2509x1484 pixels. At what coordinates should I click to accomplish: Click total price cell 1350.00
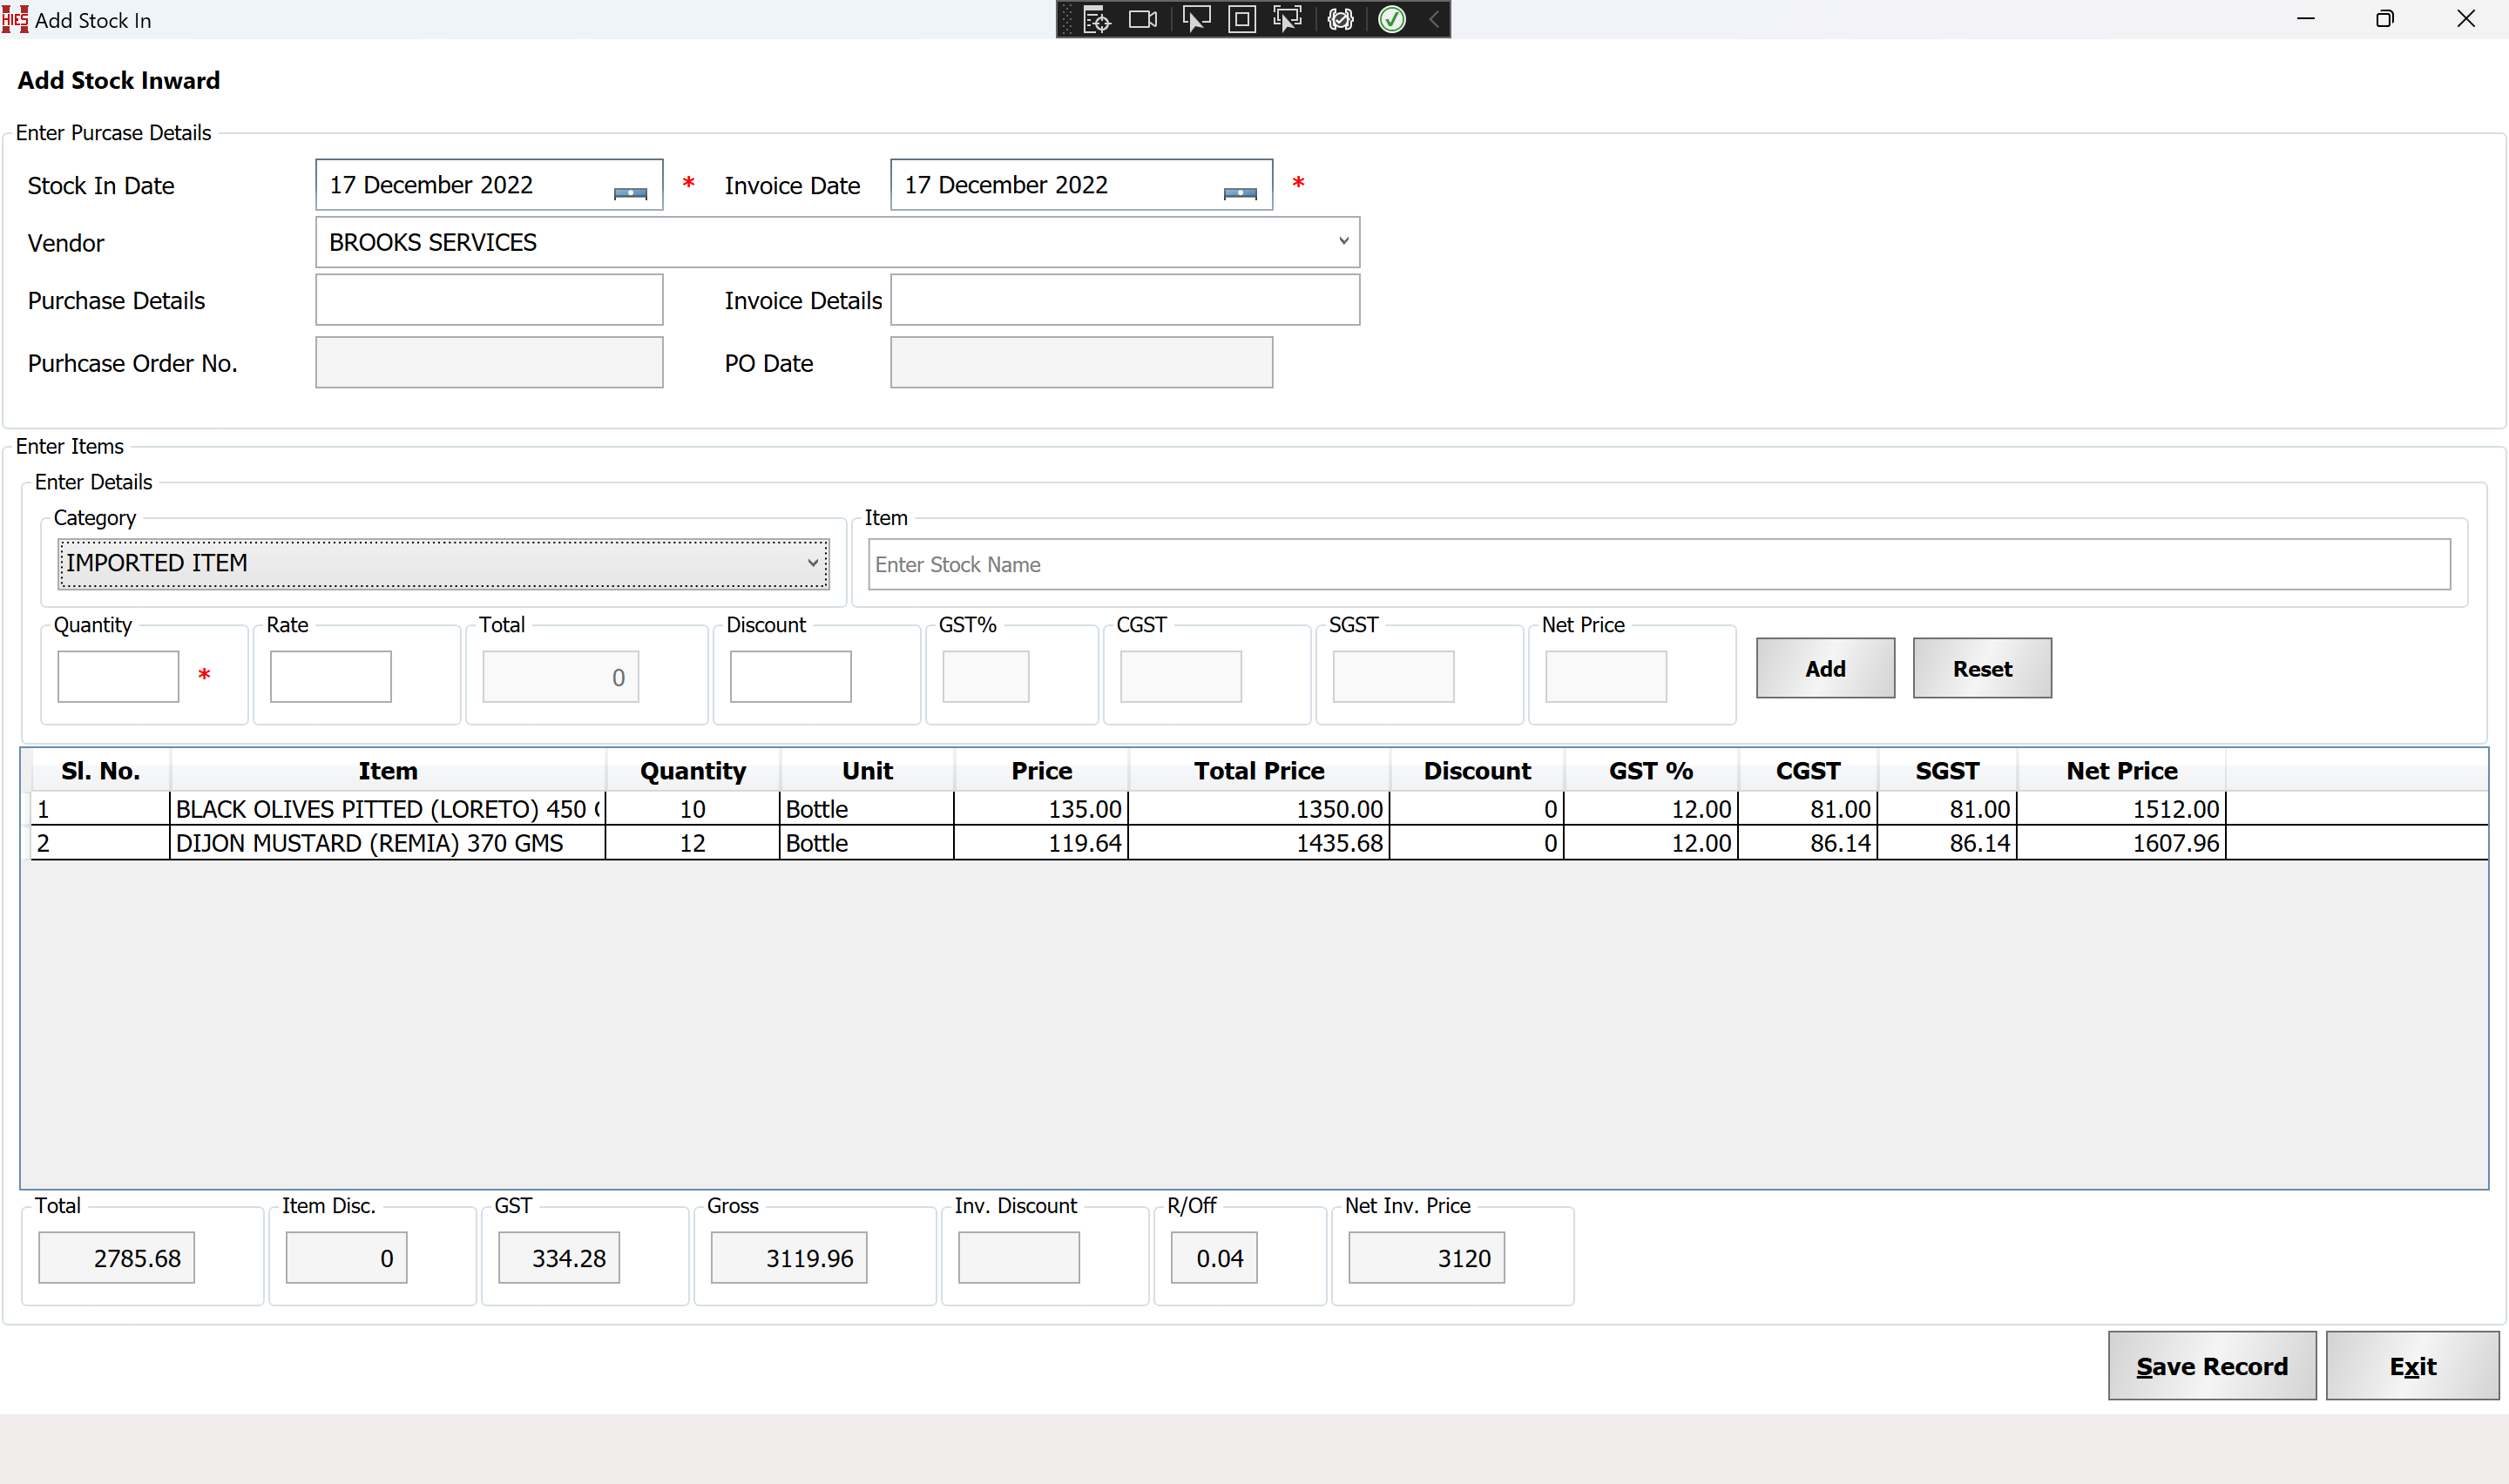coord(1259,808)
